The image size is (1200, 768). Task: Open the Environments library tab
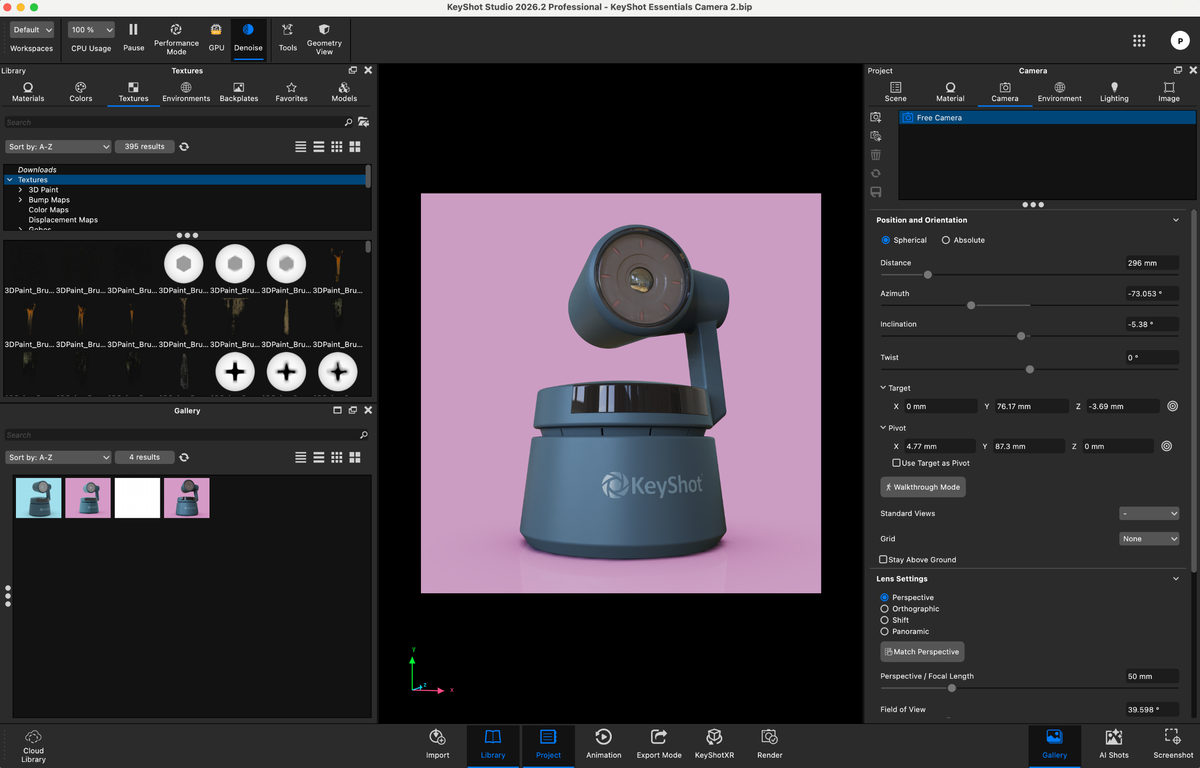(186, 92)
